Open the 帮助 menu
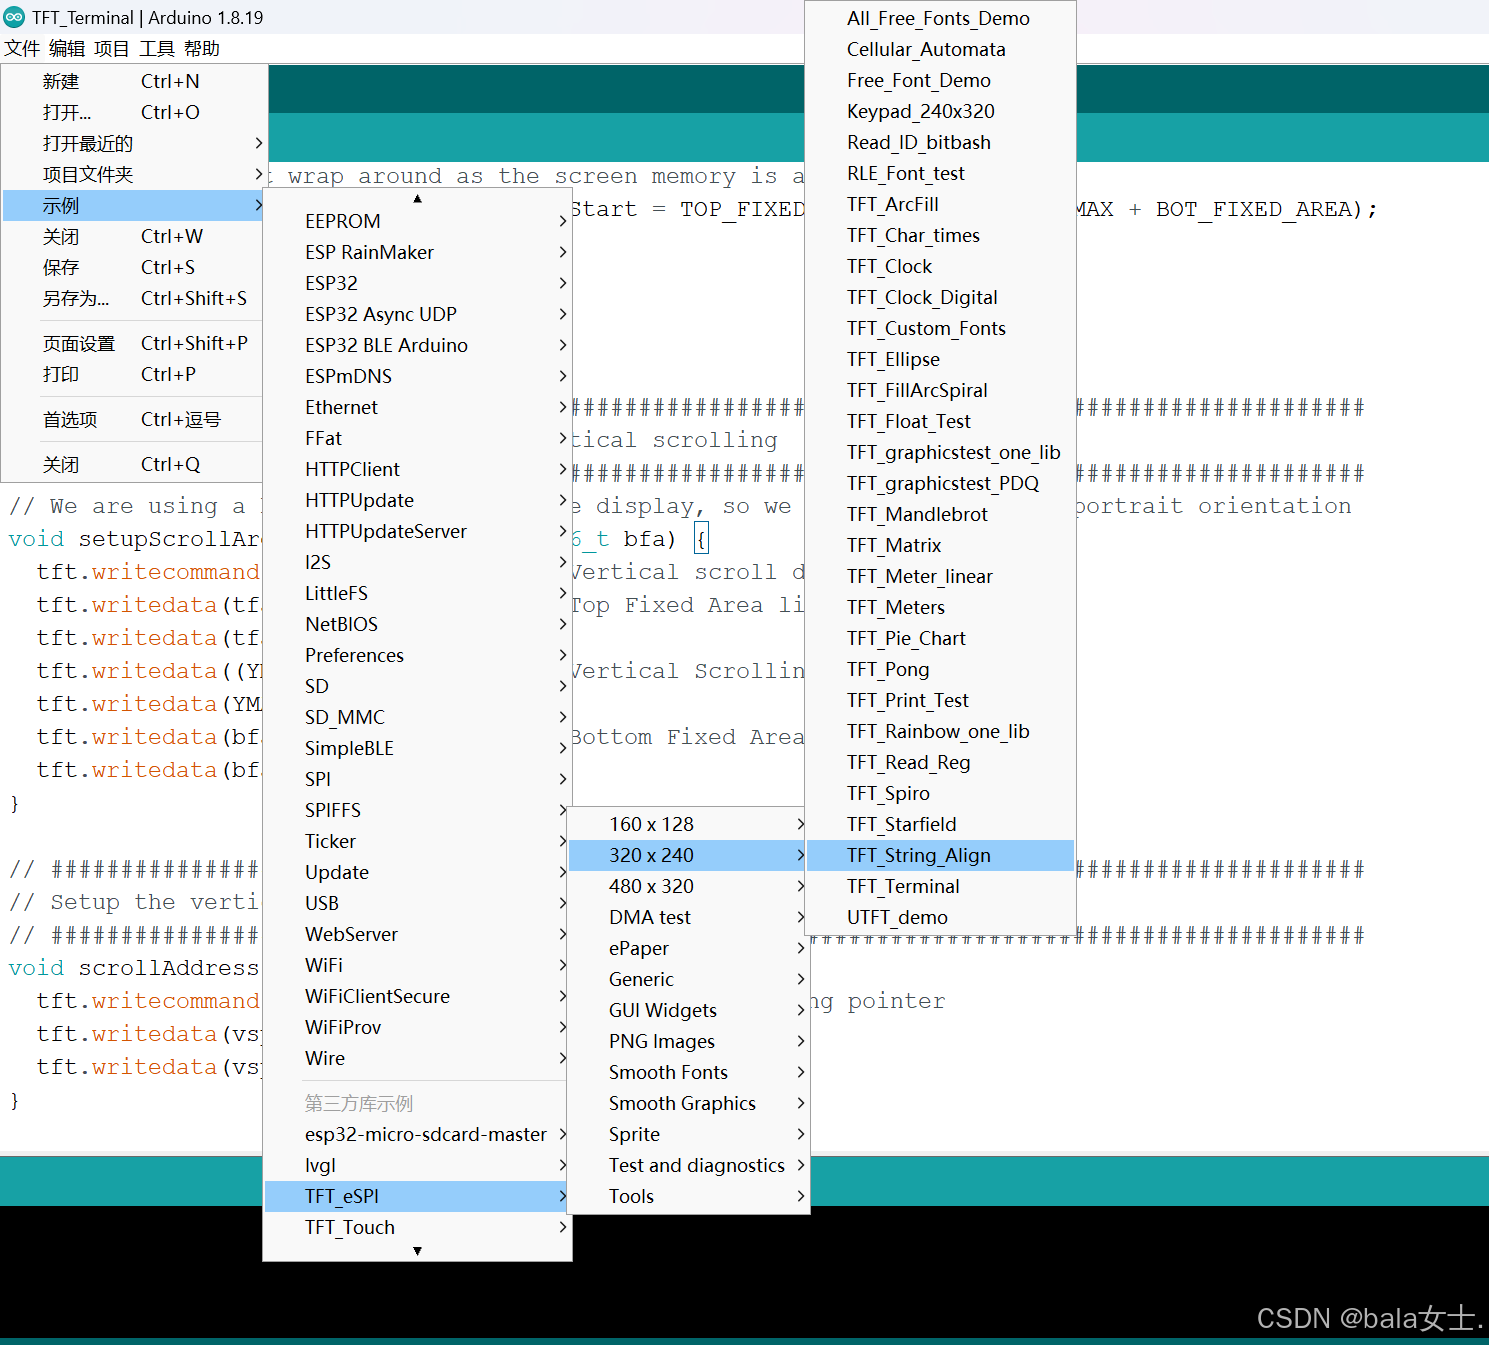This screenshot has height=1345, width=1489. (x=202, y=48)
